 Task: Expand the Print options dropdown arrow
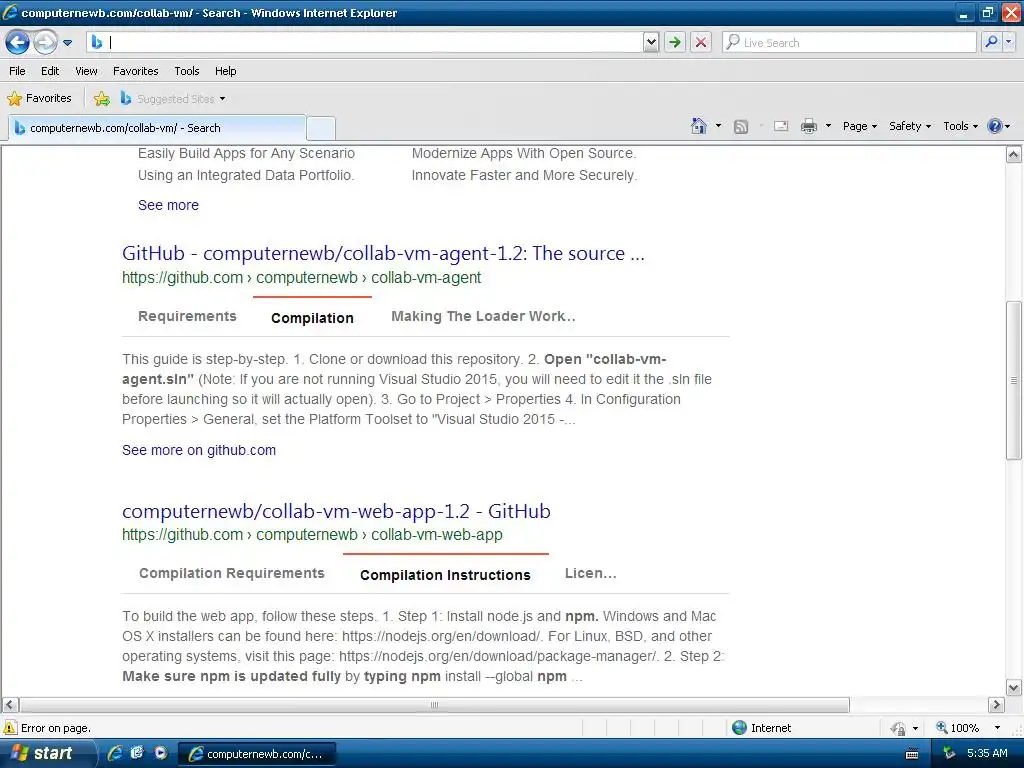tap(828, 126)
